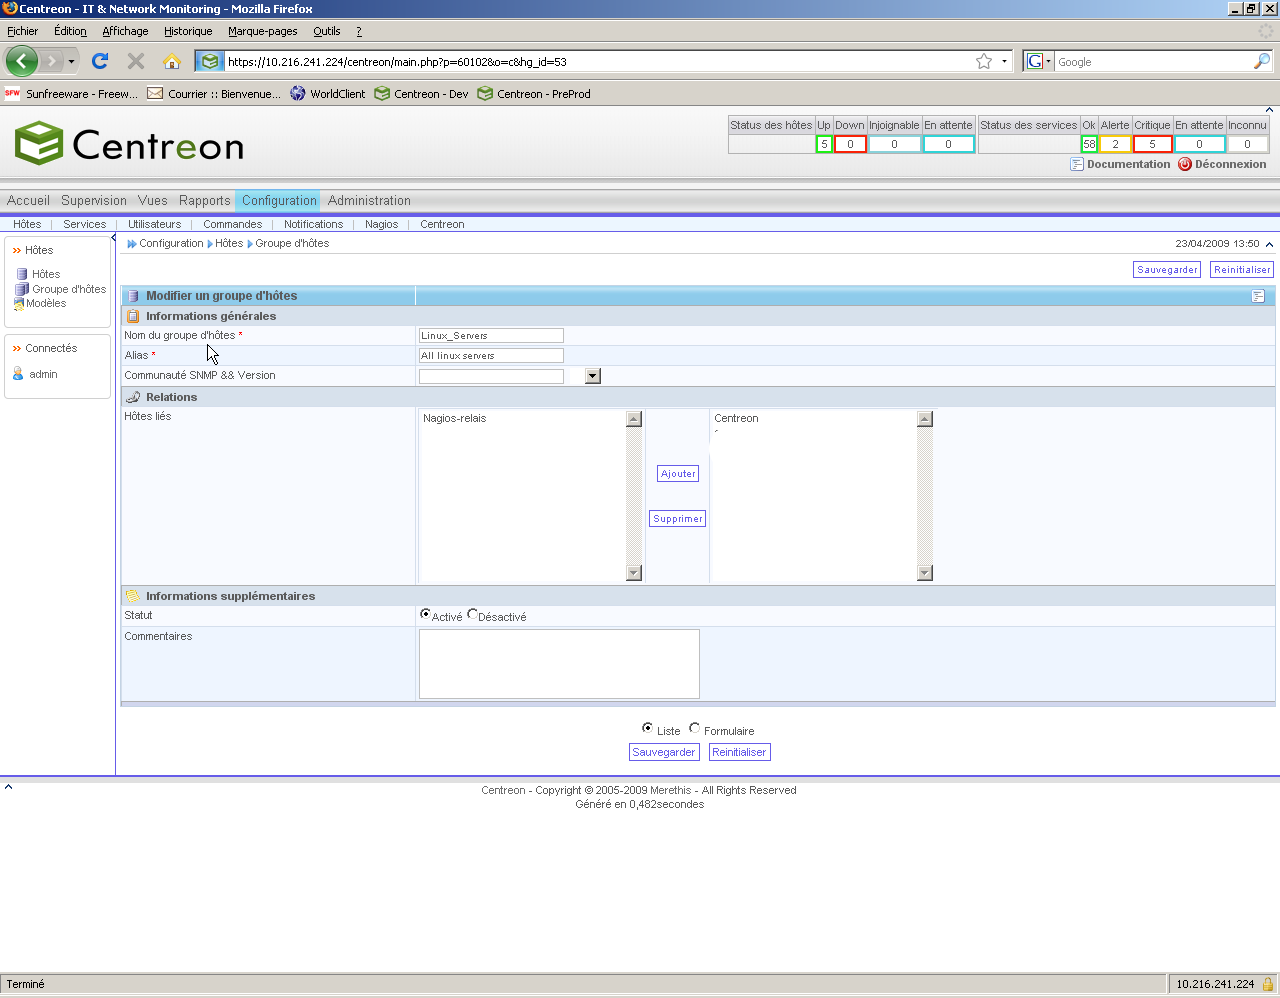Screen dimensions: 1280x998
Task: Click the Centreon logo
Action: [130, 145]
